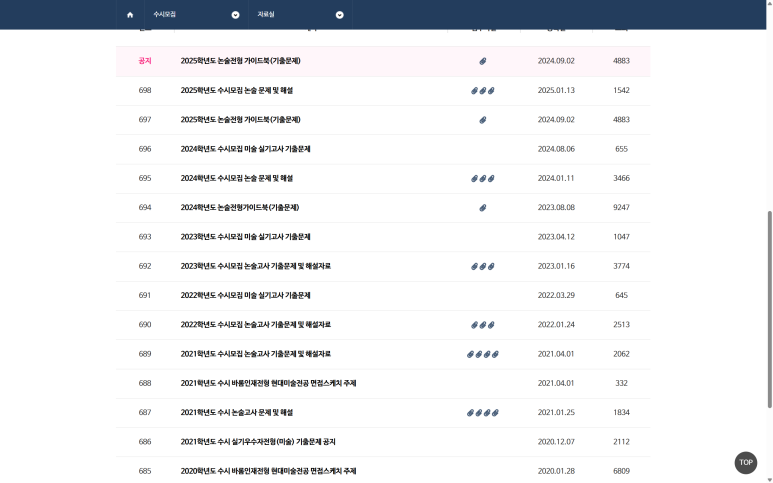
Task: Click the dropdown arrow next to 수시모집
Action: (235, 15)
